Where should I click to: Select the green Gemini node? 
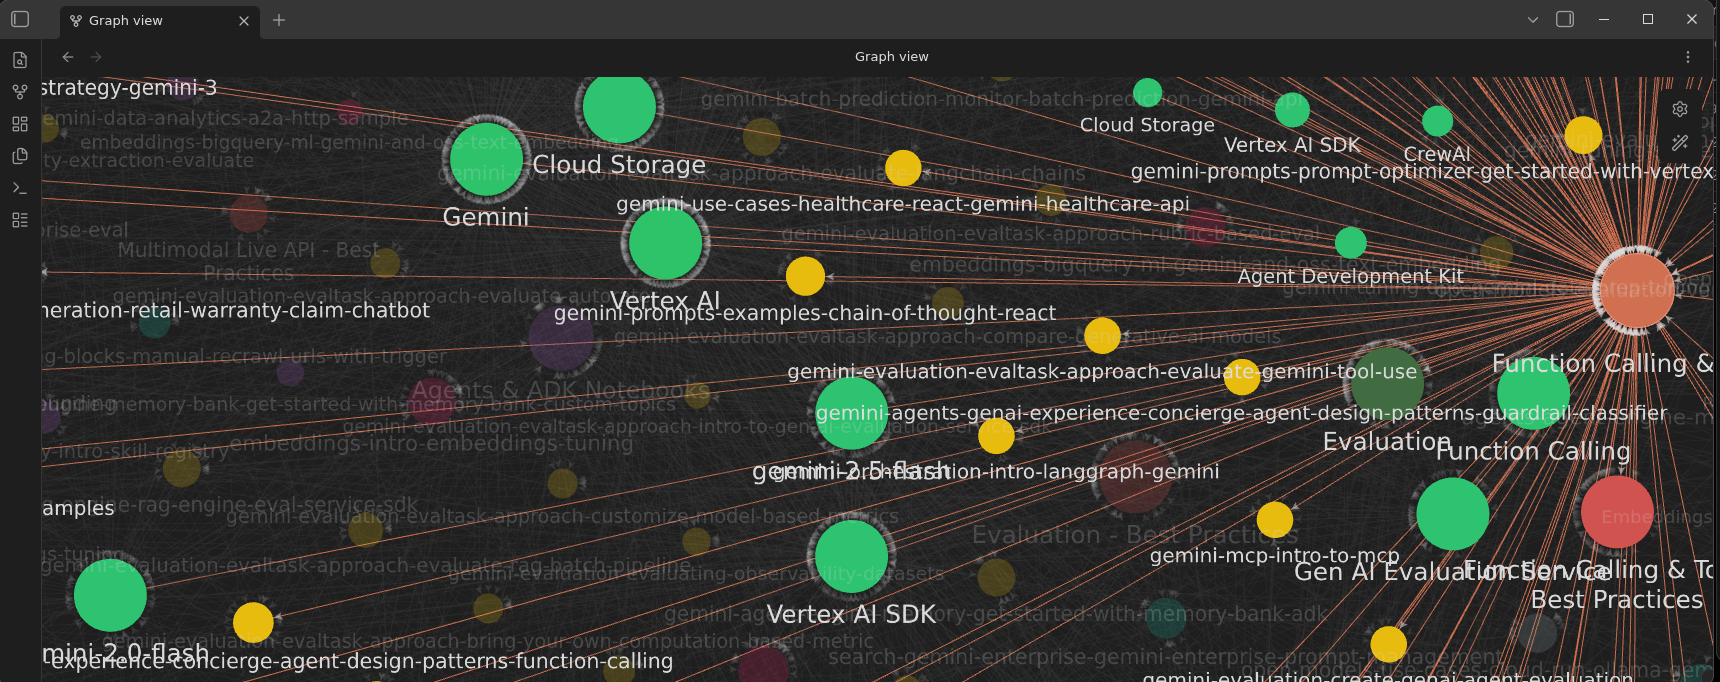[x=486, y=158]
